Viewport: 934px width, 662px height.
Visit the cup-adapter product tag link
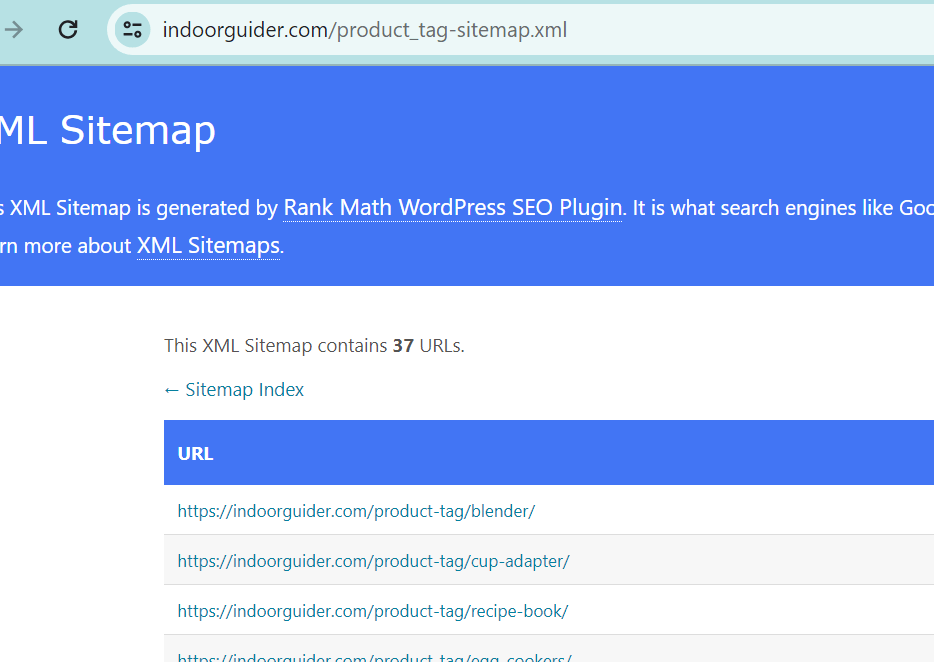click(372, 561)
